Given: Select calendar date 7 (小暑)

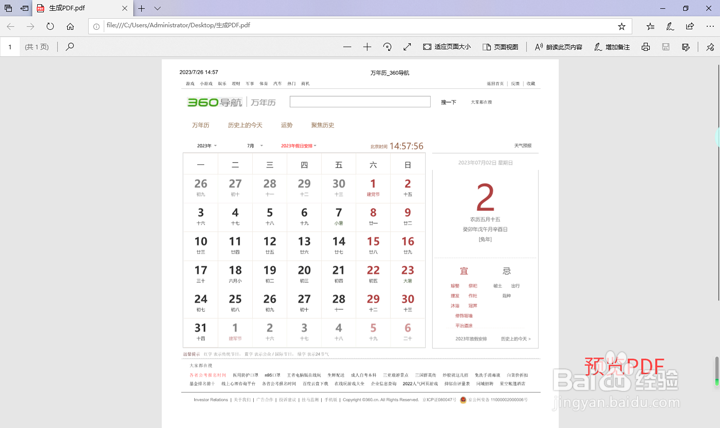Looking at the screenshot, I should pos(338,216).
